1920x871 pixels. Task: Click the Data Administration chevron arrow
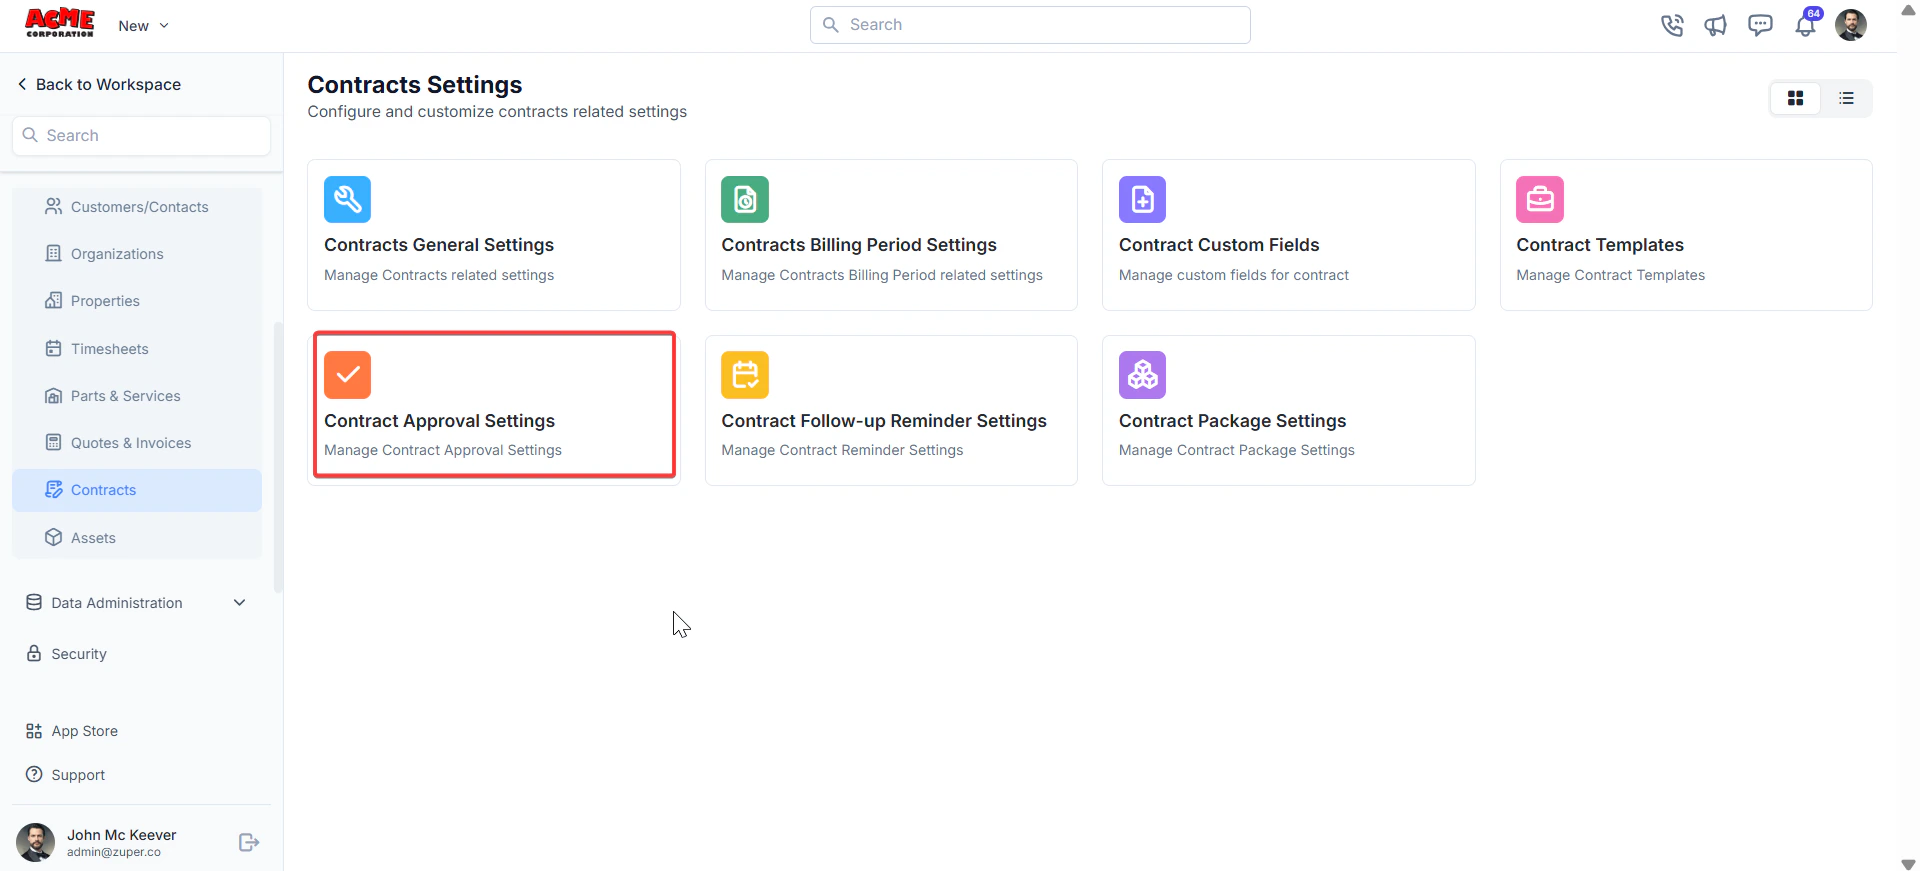tap(239, 603)
